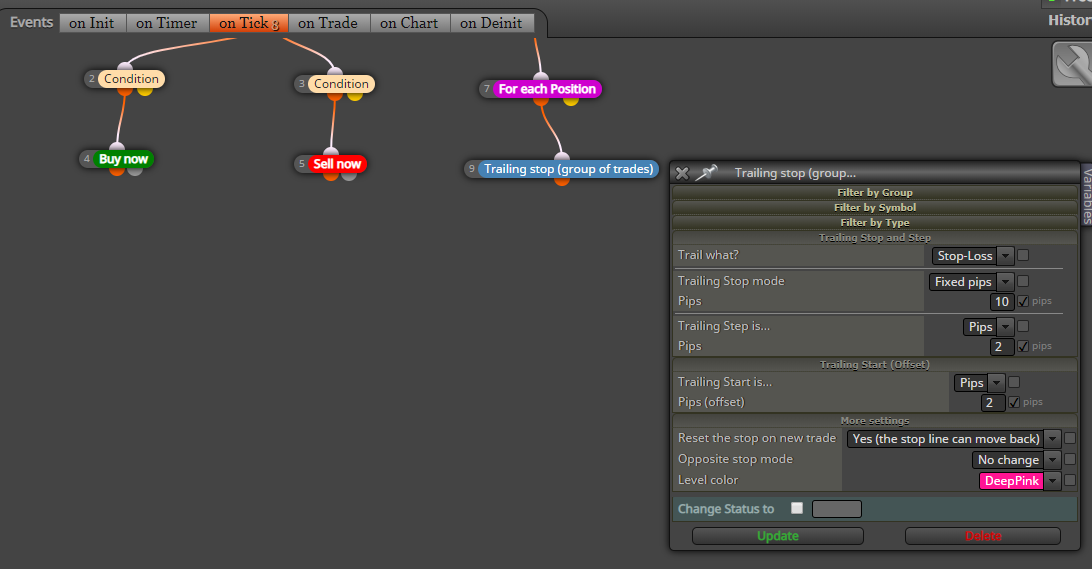Click the Update button
1092x569 pixels.
[x=778, y=536]
